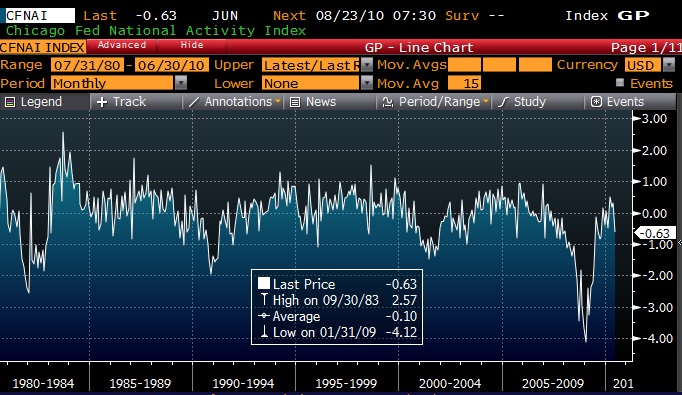Click the Average -0.10 legend row

click(x=338, y=316)
